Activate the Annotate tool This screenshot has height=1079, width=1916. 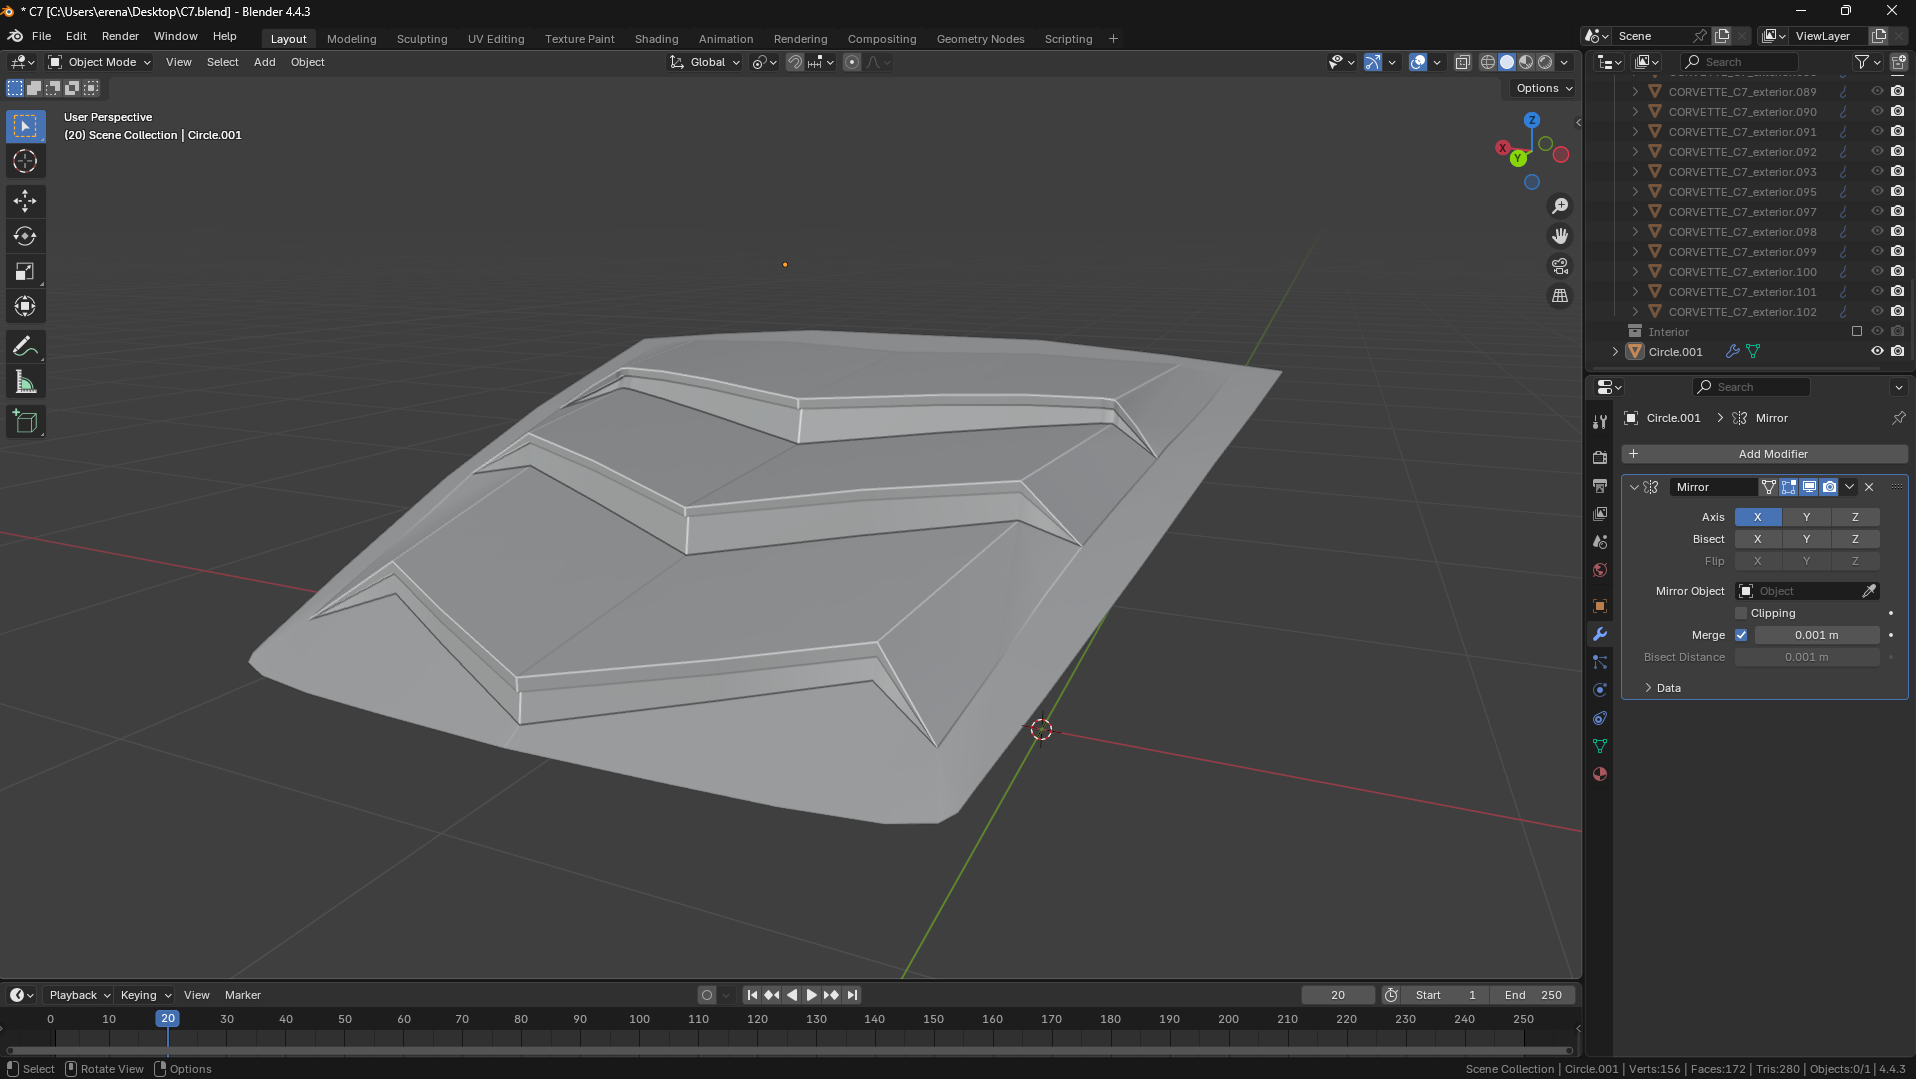(25, 347)
